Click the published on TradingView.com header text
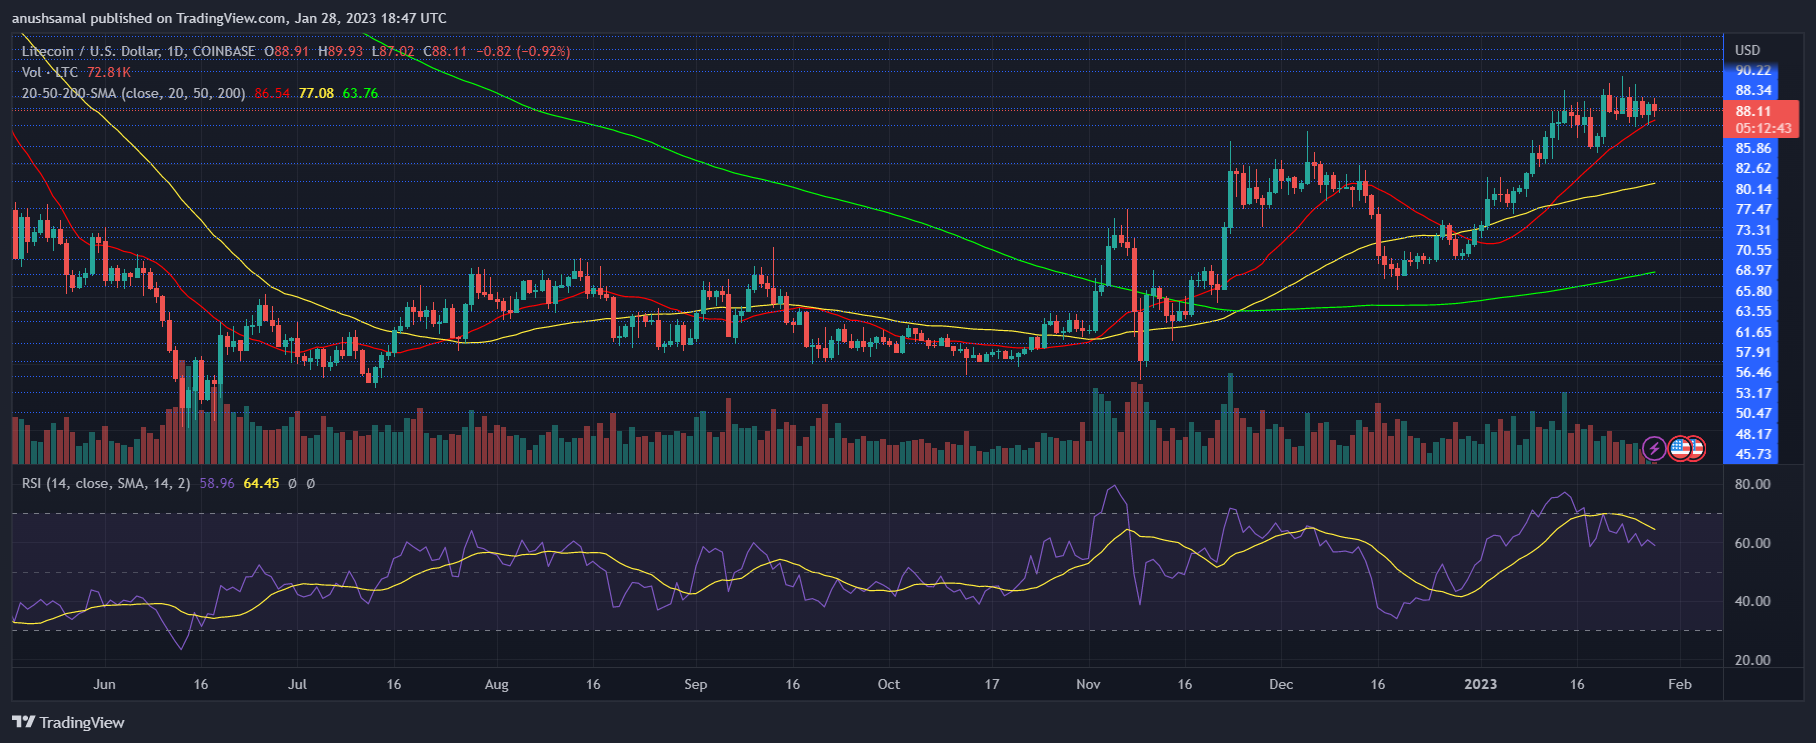Image resolution: width=1816 pixels, height=743 pixels. (229, 18)
